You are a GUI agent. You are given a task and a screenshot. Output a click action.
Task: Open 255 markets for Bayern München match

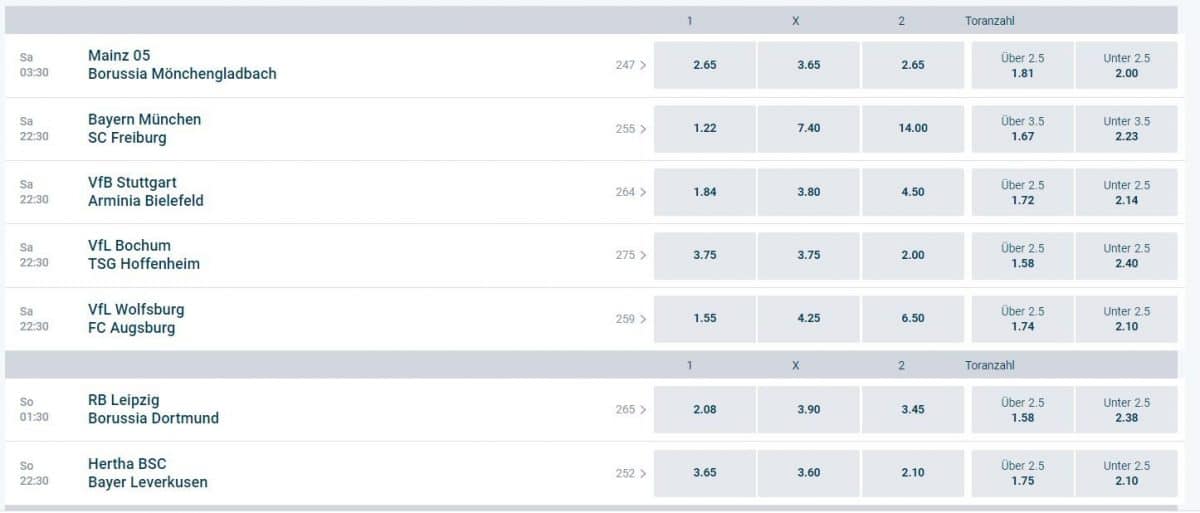pyautogui.click(x=631, y=128)
